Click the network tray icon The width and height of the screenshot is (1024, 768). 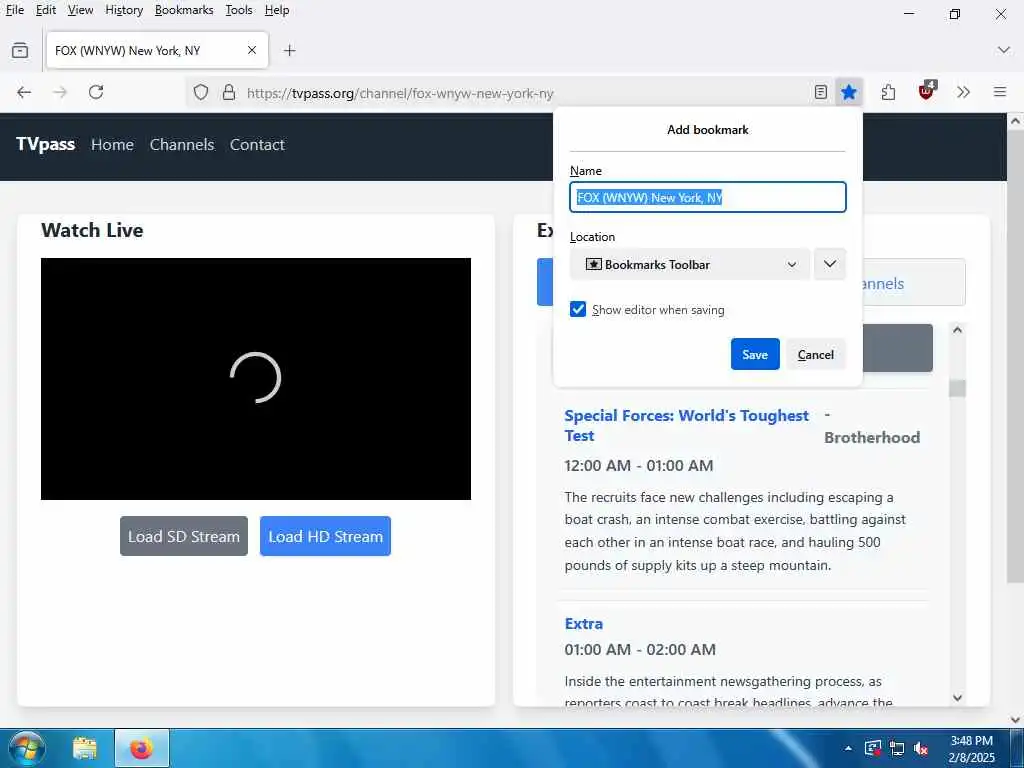897,748
